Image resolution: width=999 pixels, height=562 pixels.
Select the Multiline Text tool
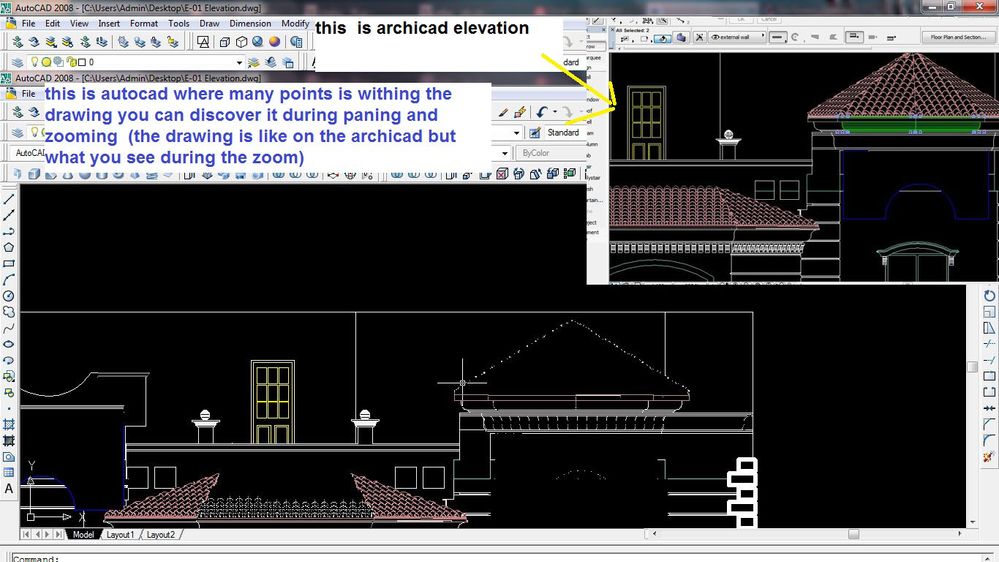pyautogui.click(x=9, y=489)
